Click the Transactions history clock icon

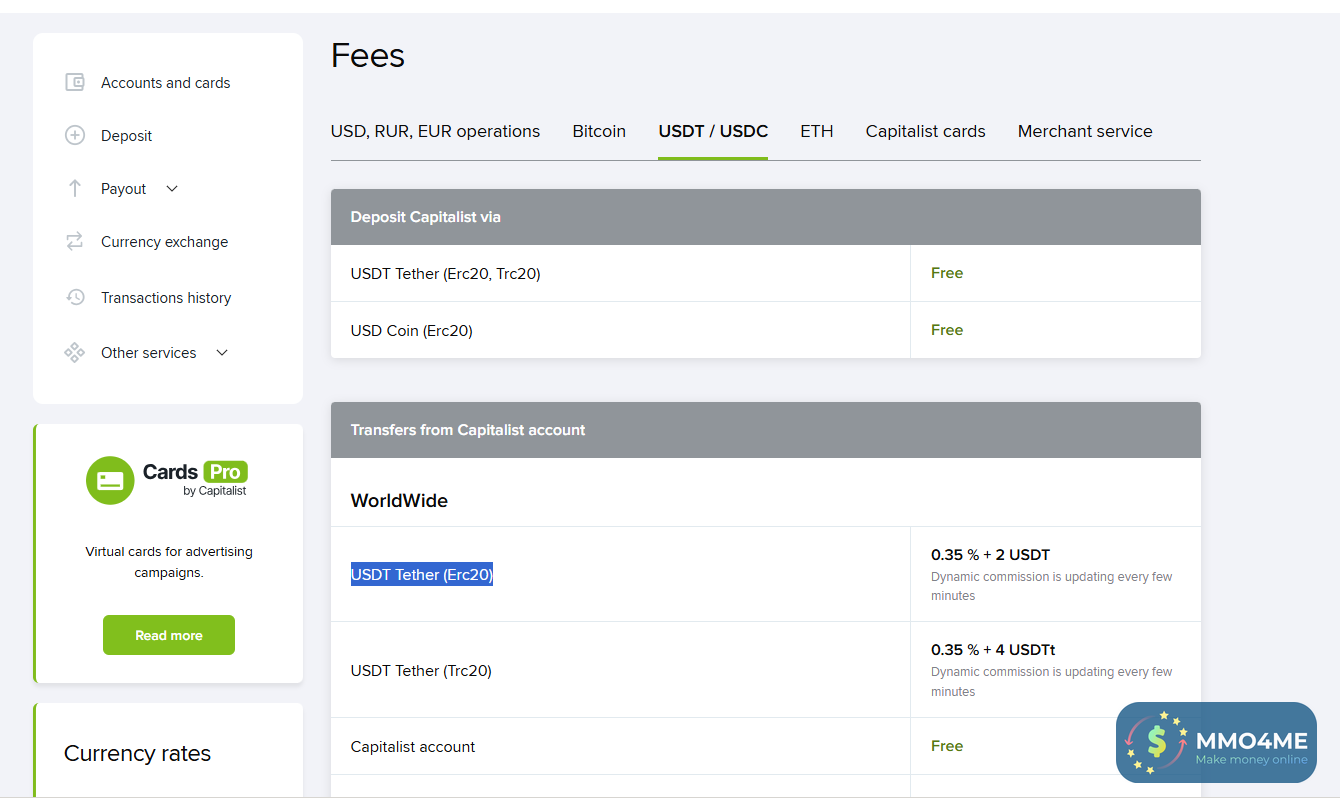pyautogui.click(x=75, y=297)
